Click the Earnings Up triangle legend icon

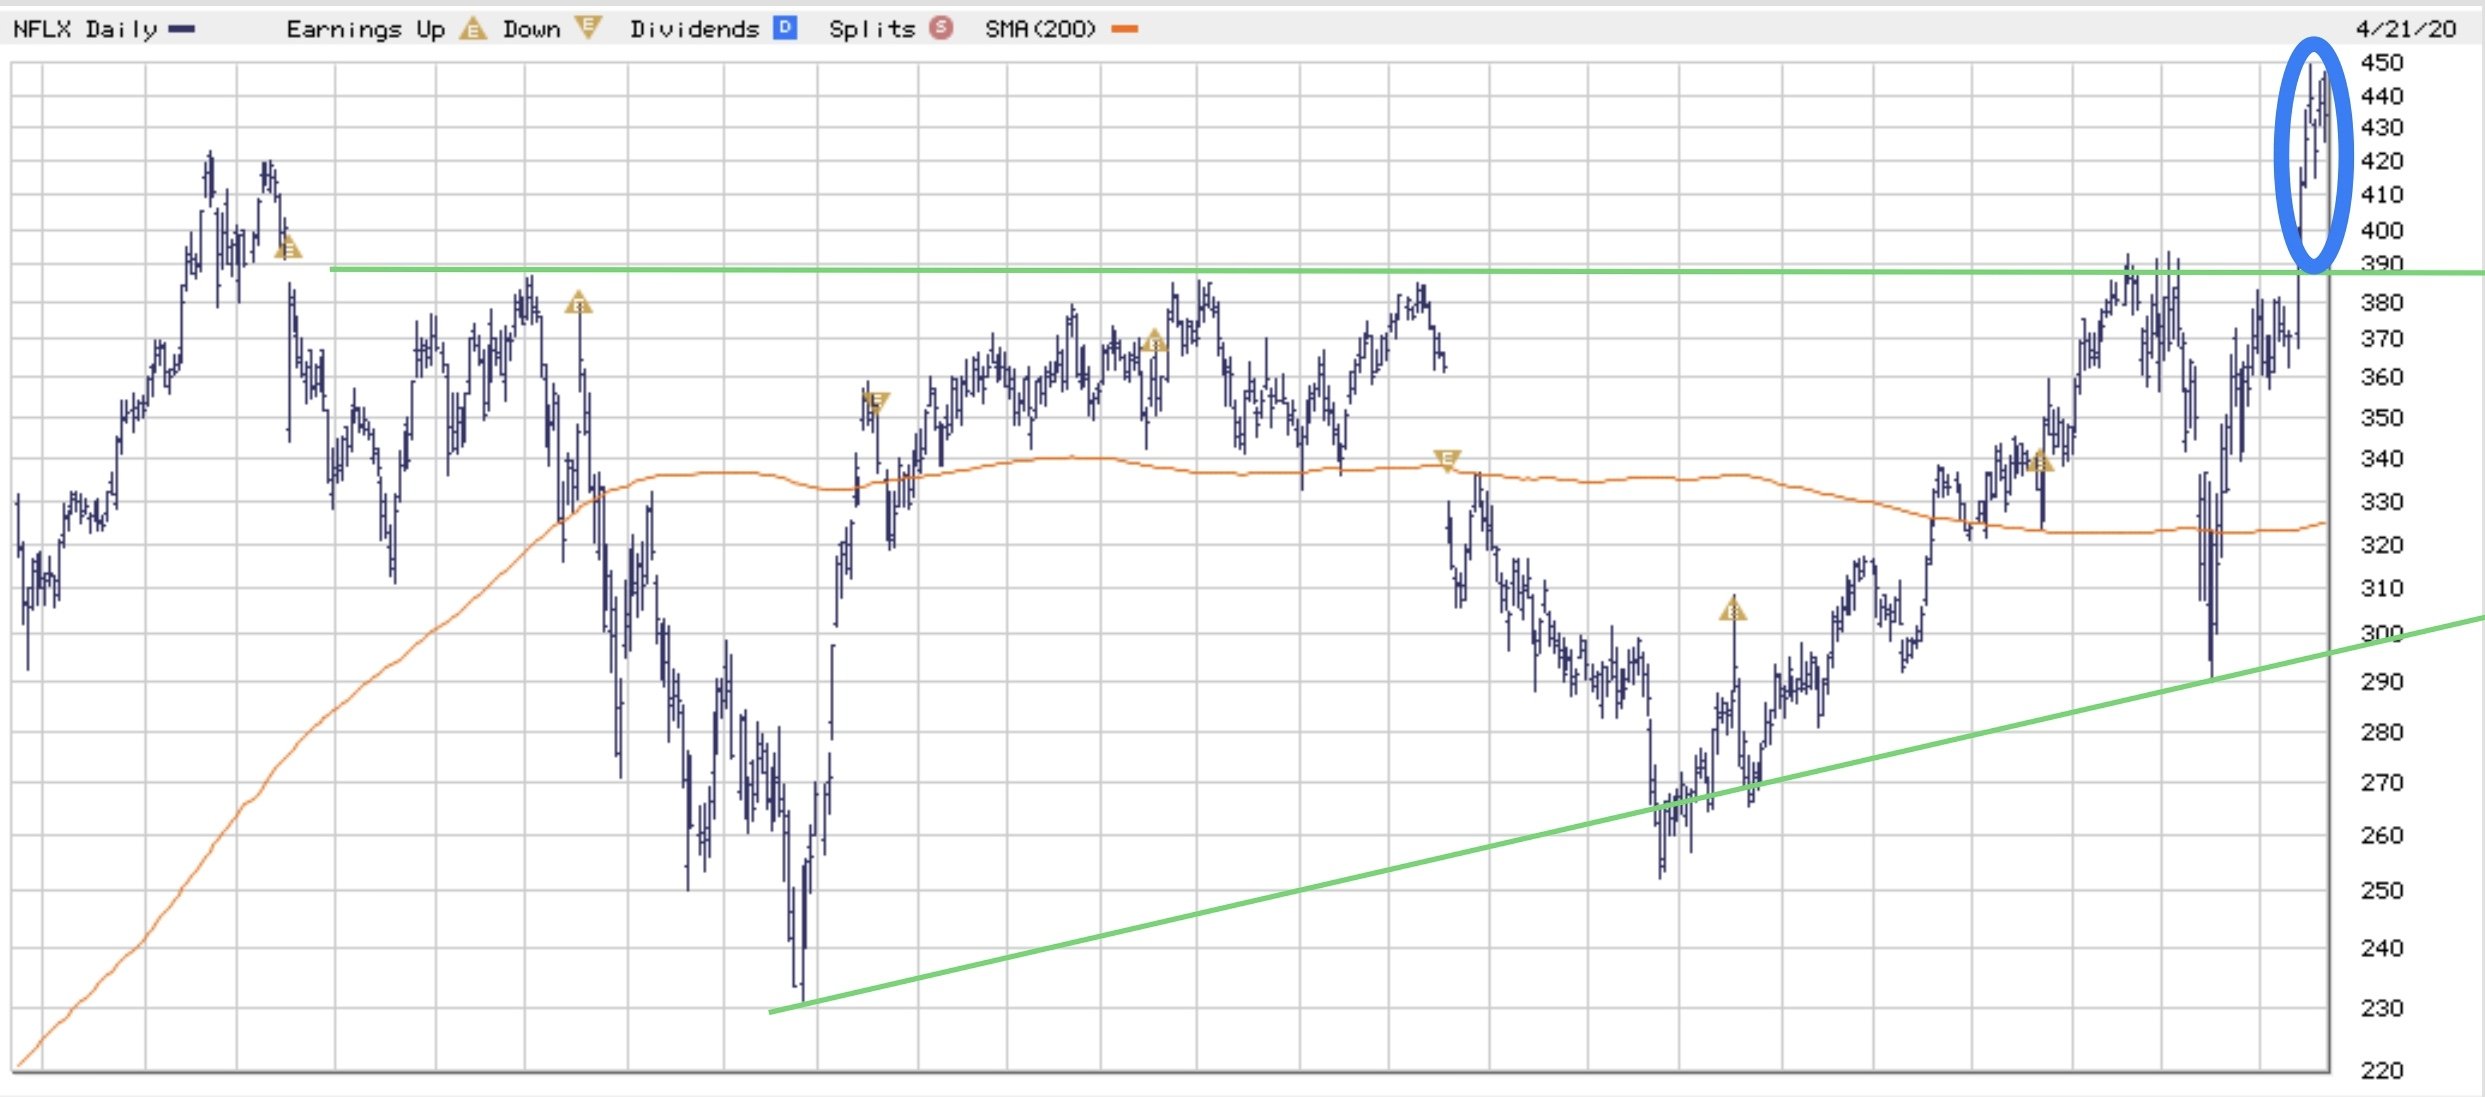(472, 29)
